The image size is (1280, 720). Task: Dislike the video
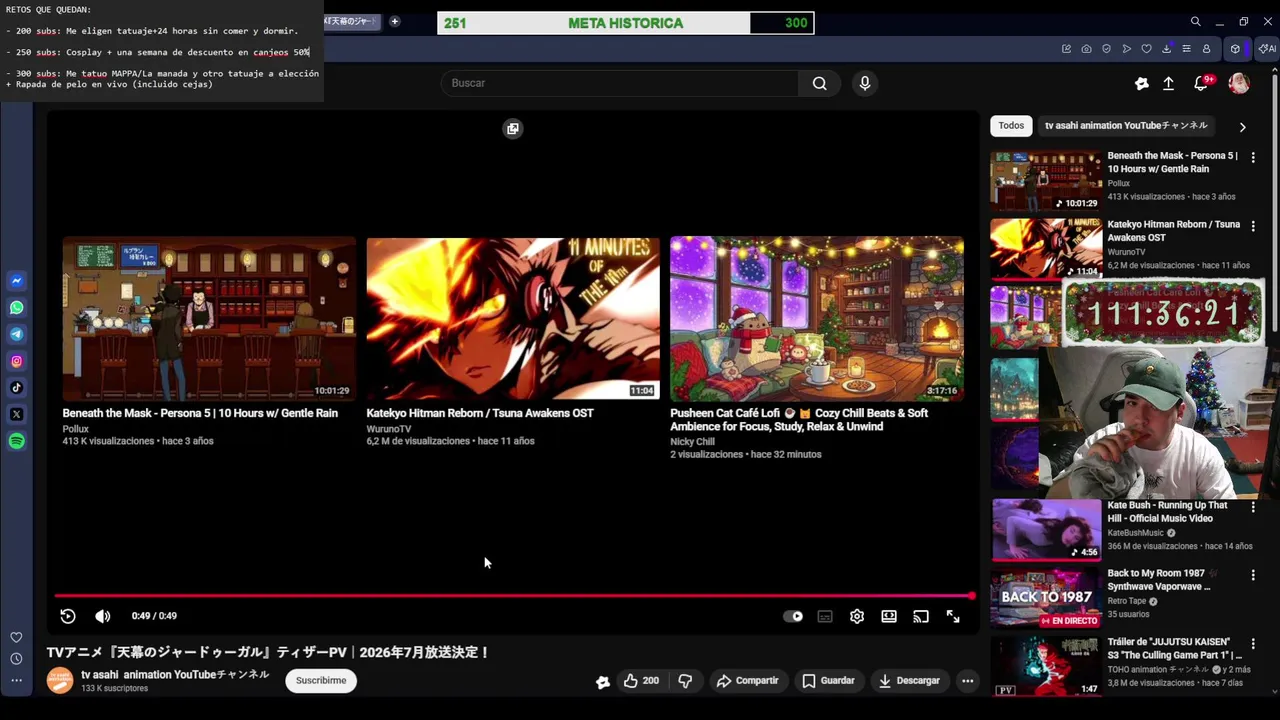coord(685,681)
